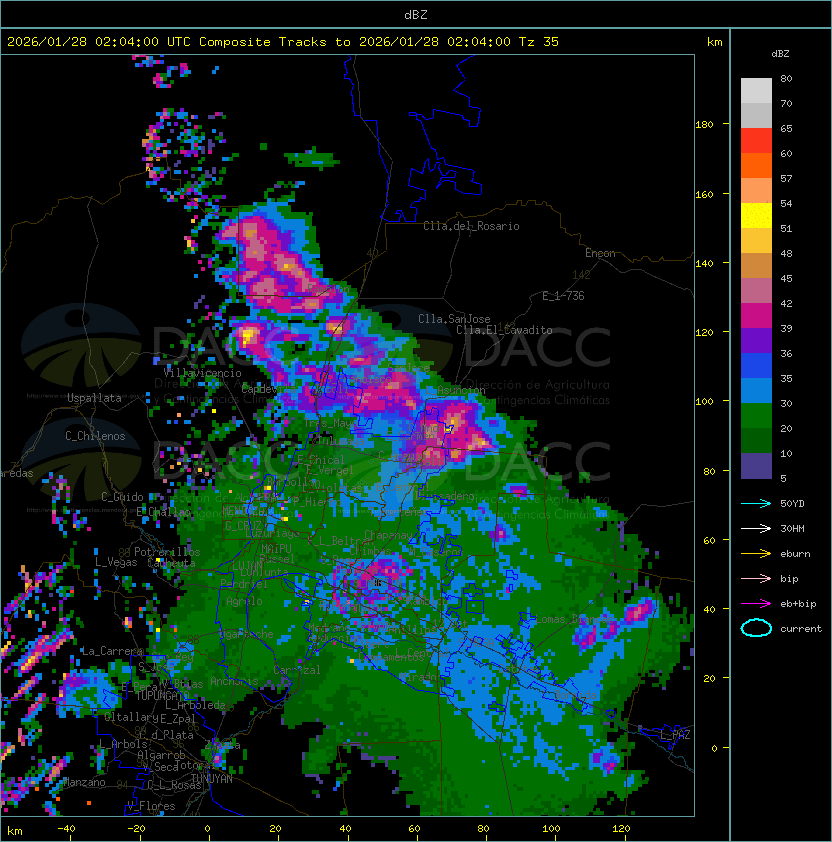Click the 'V_Flores' place label

(x=151, y=806)
